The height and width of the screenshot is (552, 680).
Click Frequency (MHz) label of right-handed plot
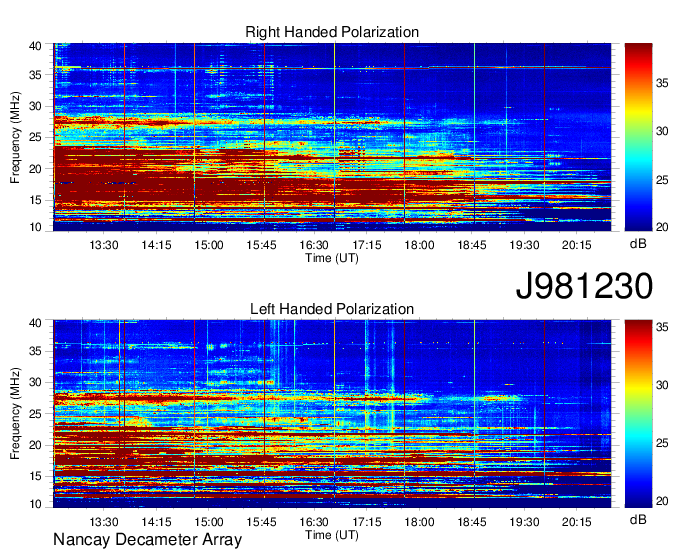(x=15, y=137)
